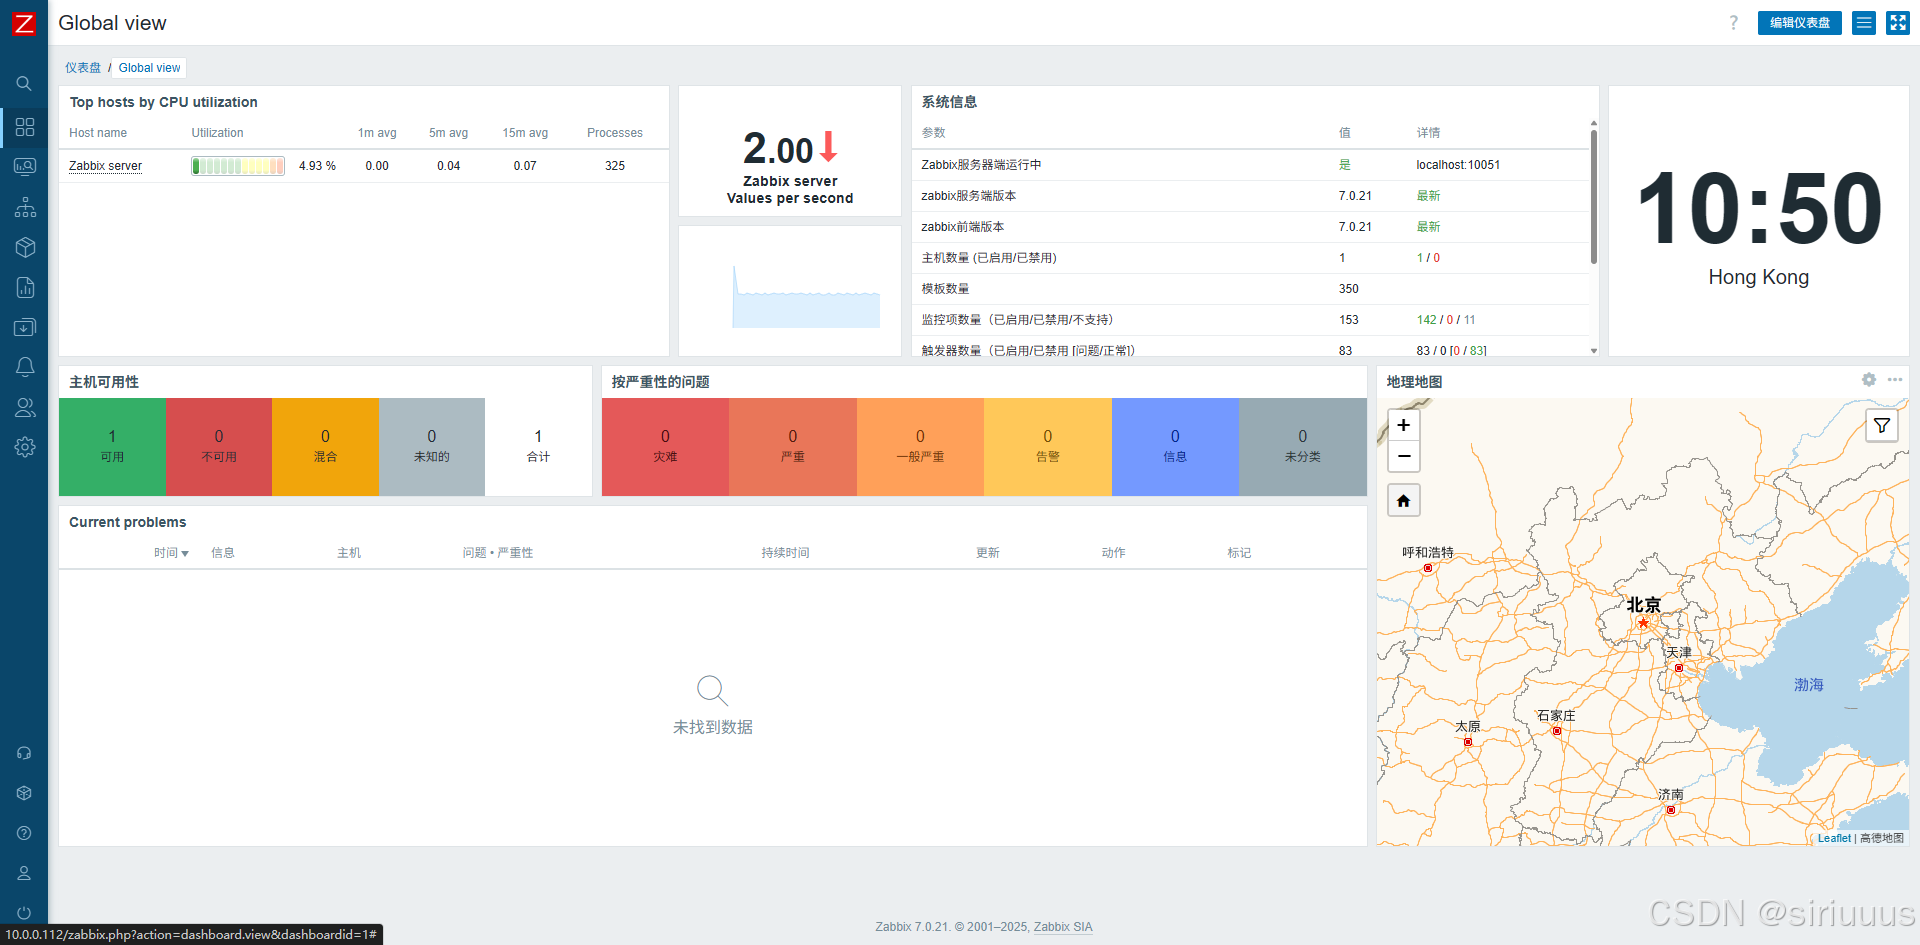Viewport: 1920px width, 945px height.
Task: Open the sidebar search icon
Action: click(x=24, y=84)
